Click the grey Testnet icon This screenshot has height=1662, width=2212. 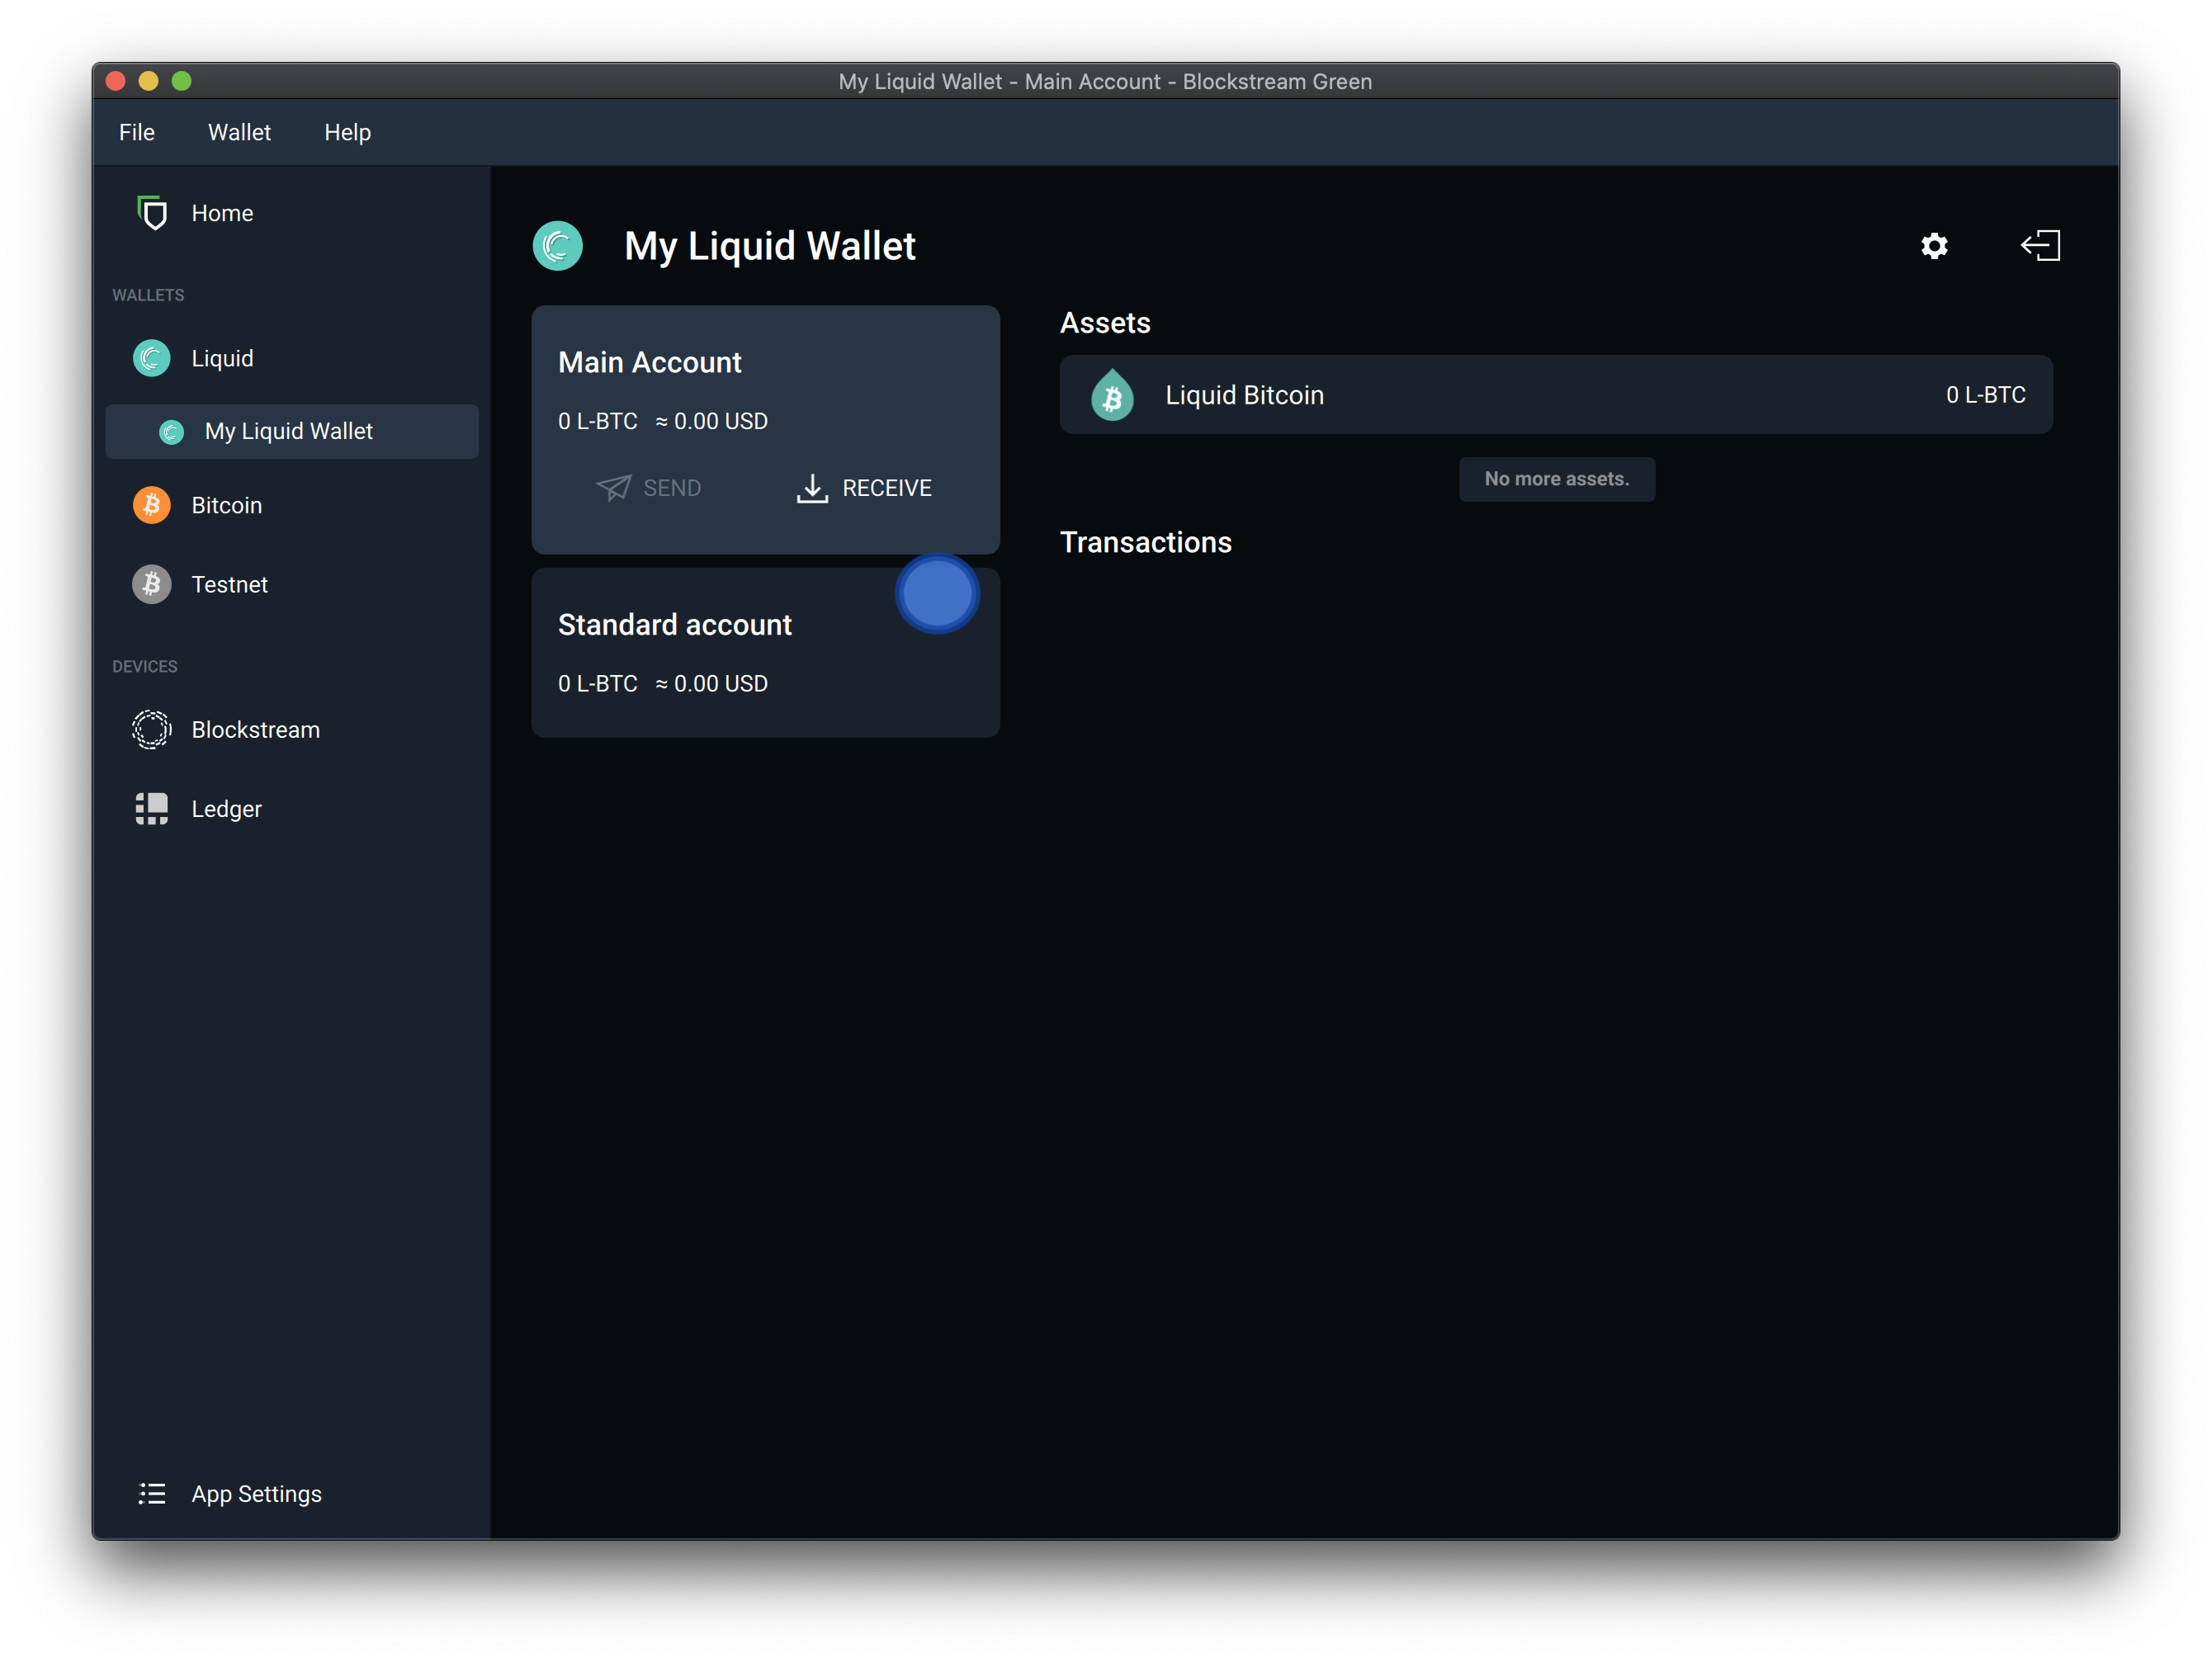[152, 584]
